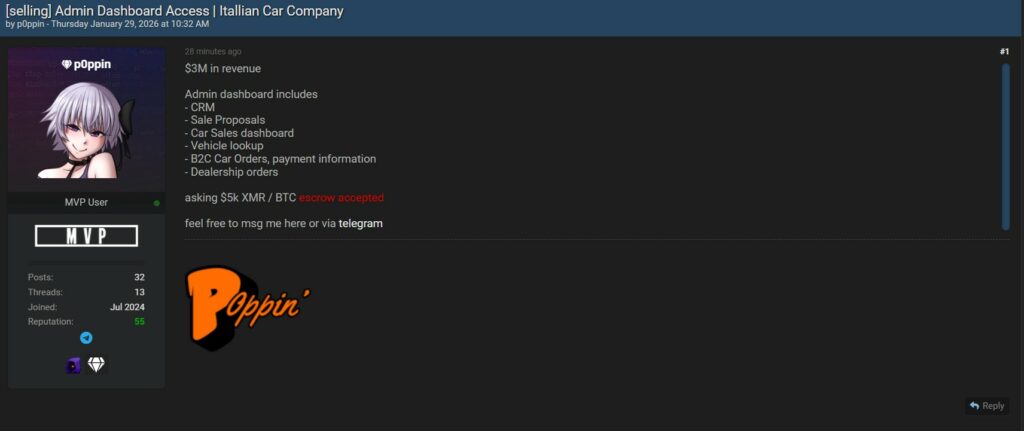Click the diamond icon beside p0ppin username
This screenshot has height=431, width=1024.
[66, 64]
